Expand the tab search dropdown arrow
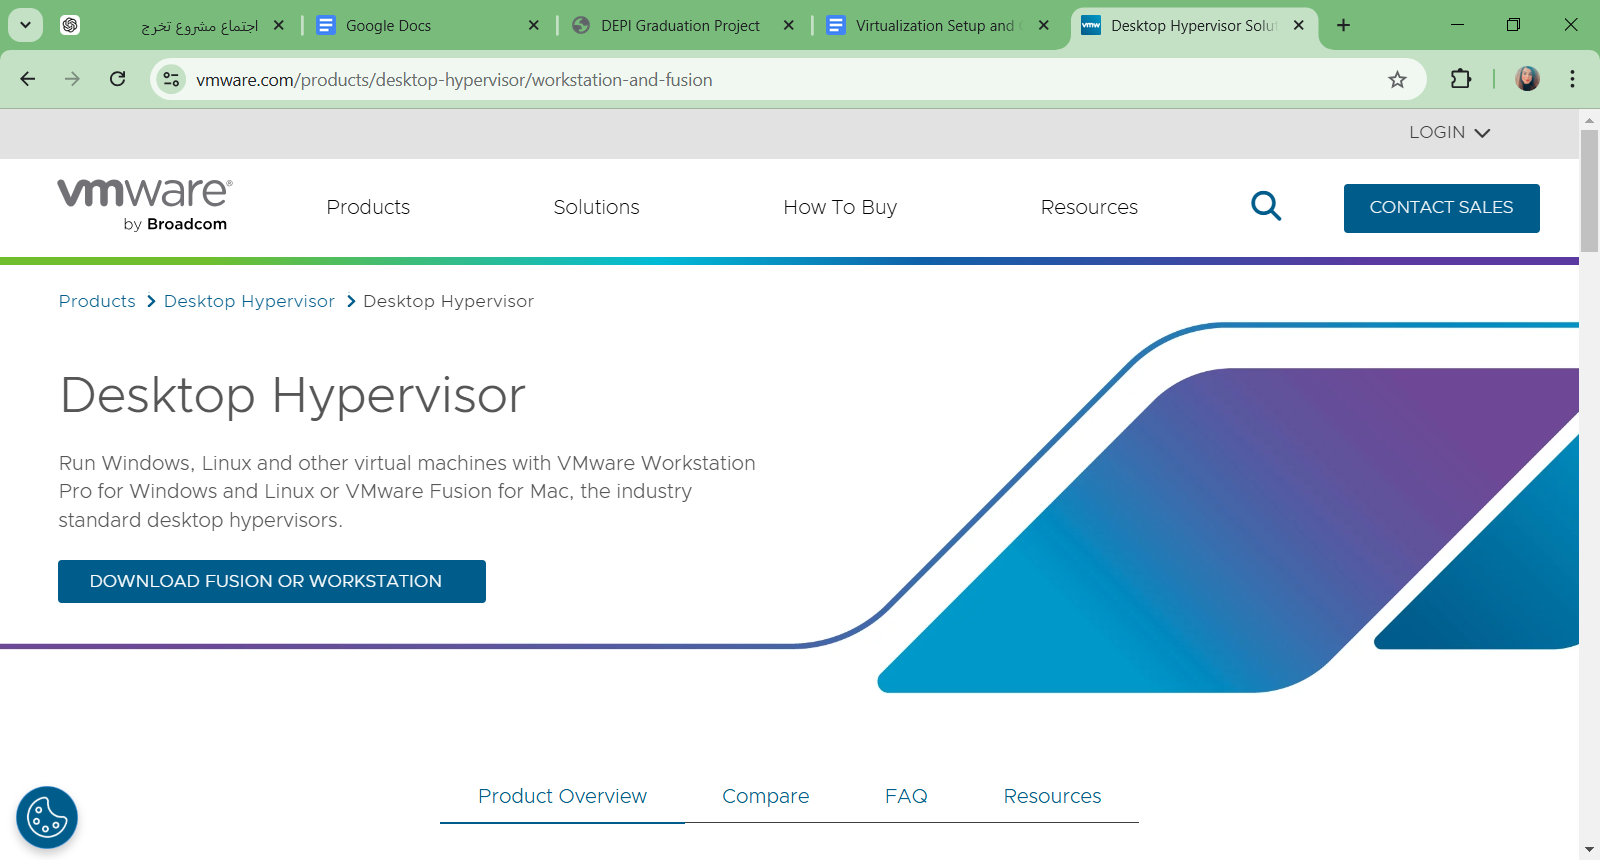Image resolution: width=1600 pixels, height=860 pixels. click(x=25, y=25)
